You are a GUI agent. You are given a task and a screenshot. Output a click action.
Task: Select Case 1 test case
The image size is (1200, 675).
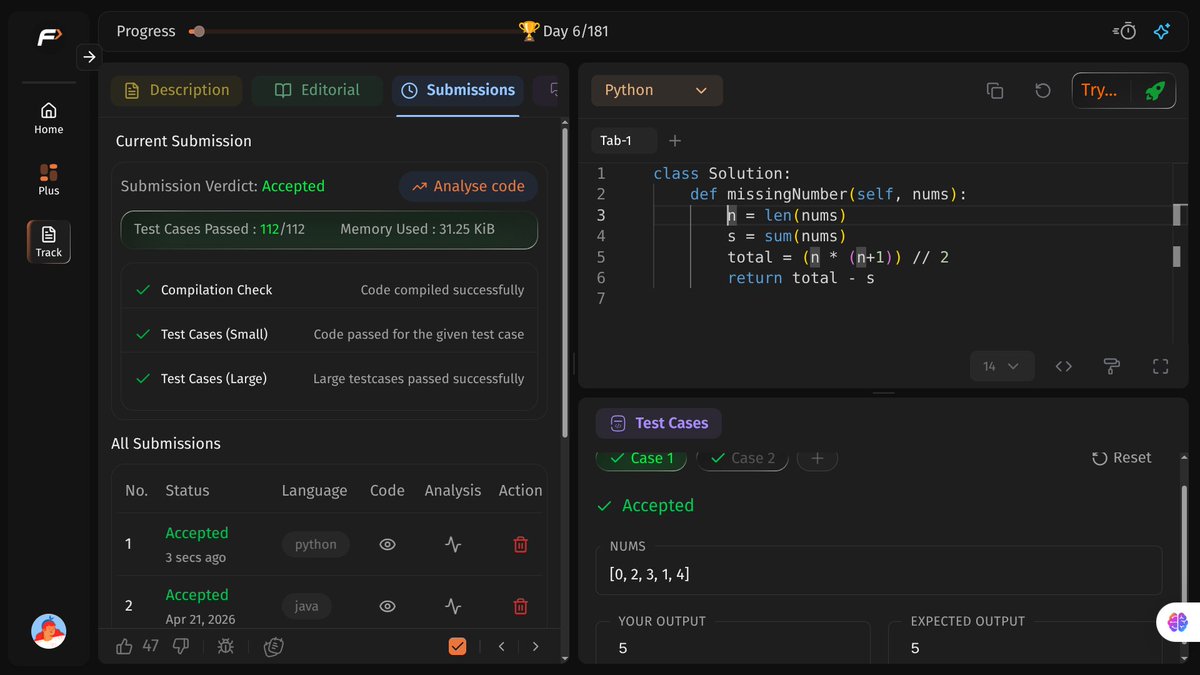point(642,458)
